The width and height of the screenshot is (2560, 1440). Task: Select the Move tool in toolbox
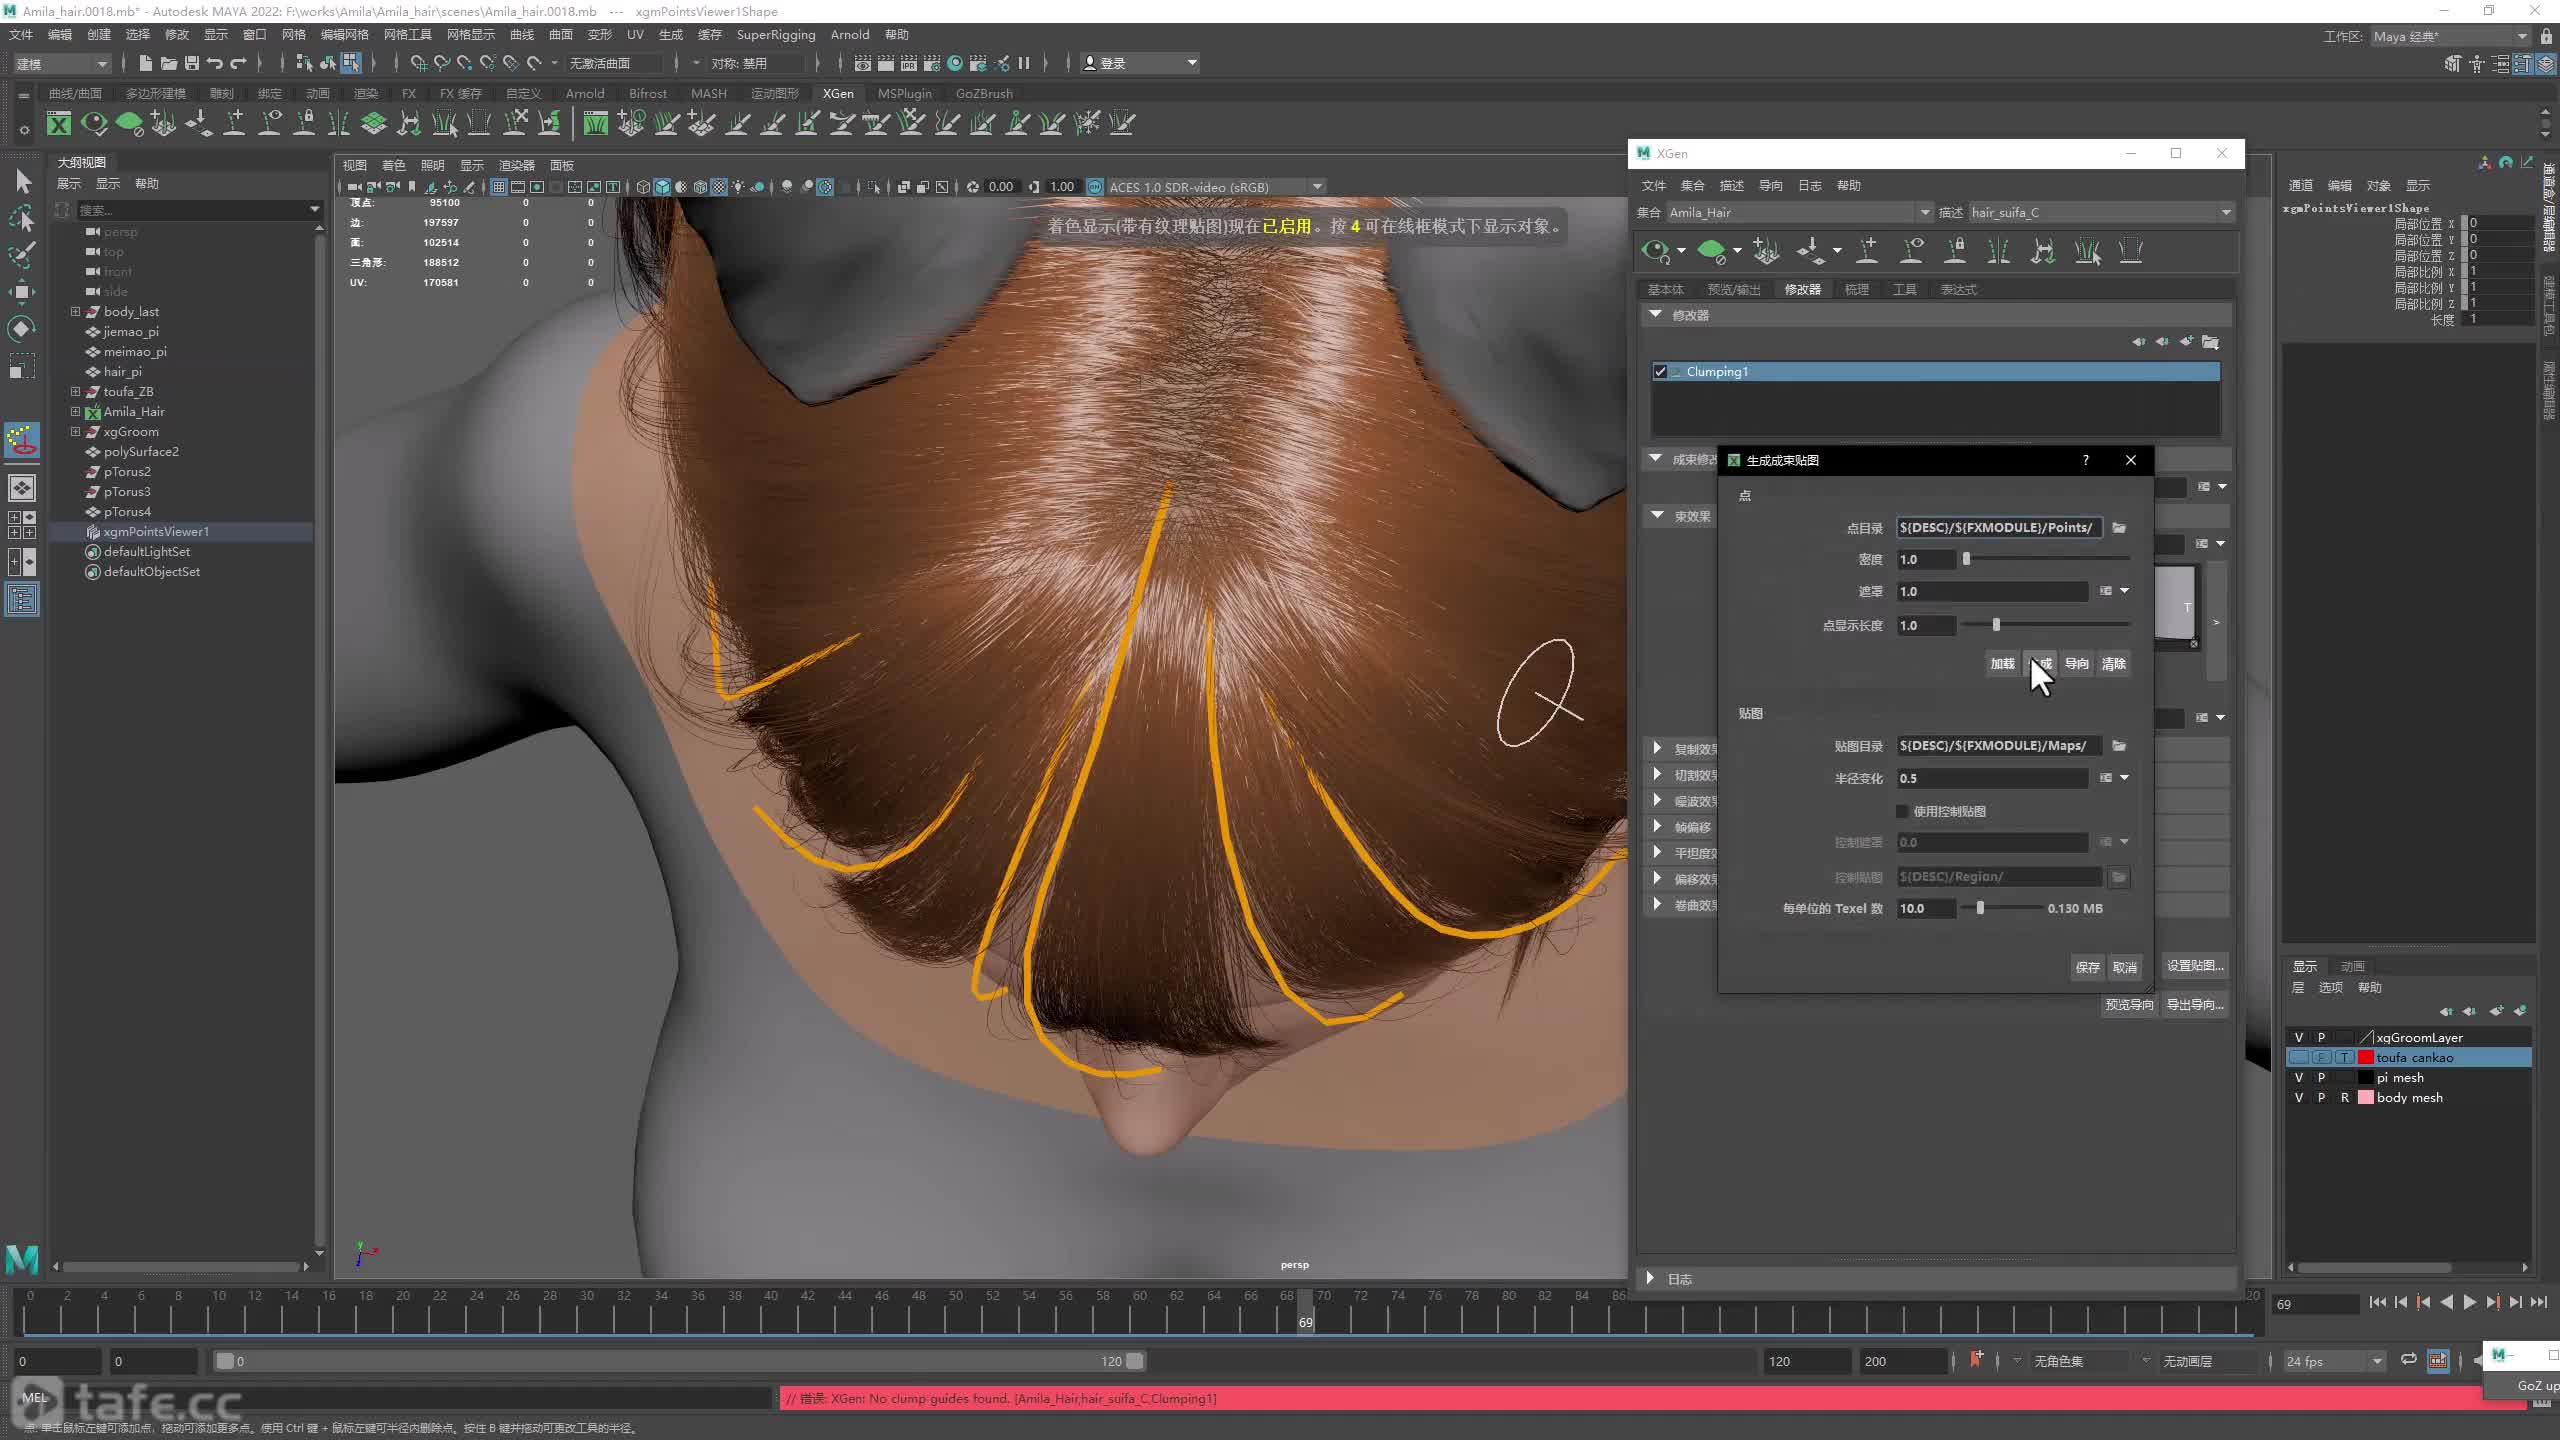[x=22, y=292]
